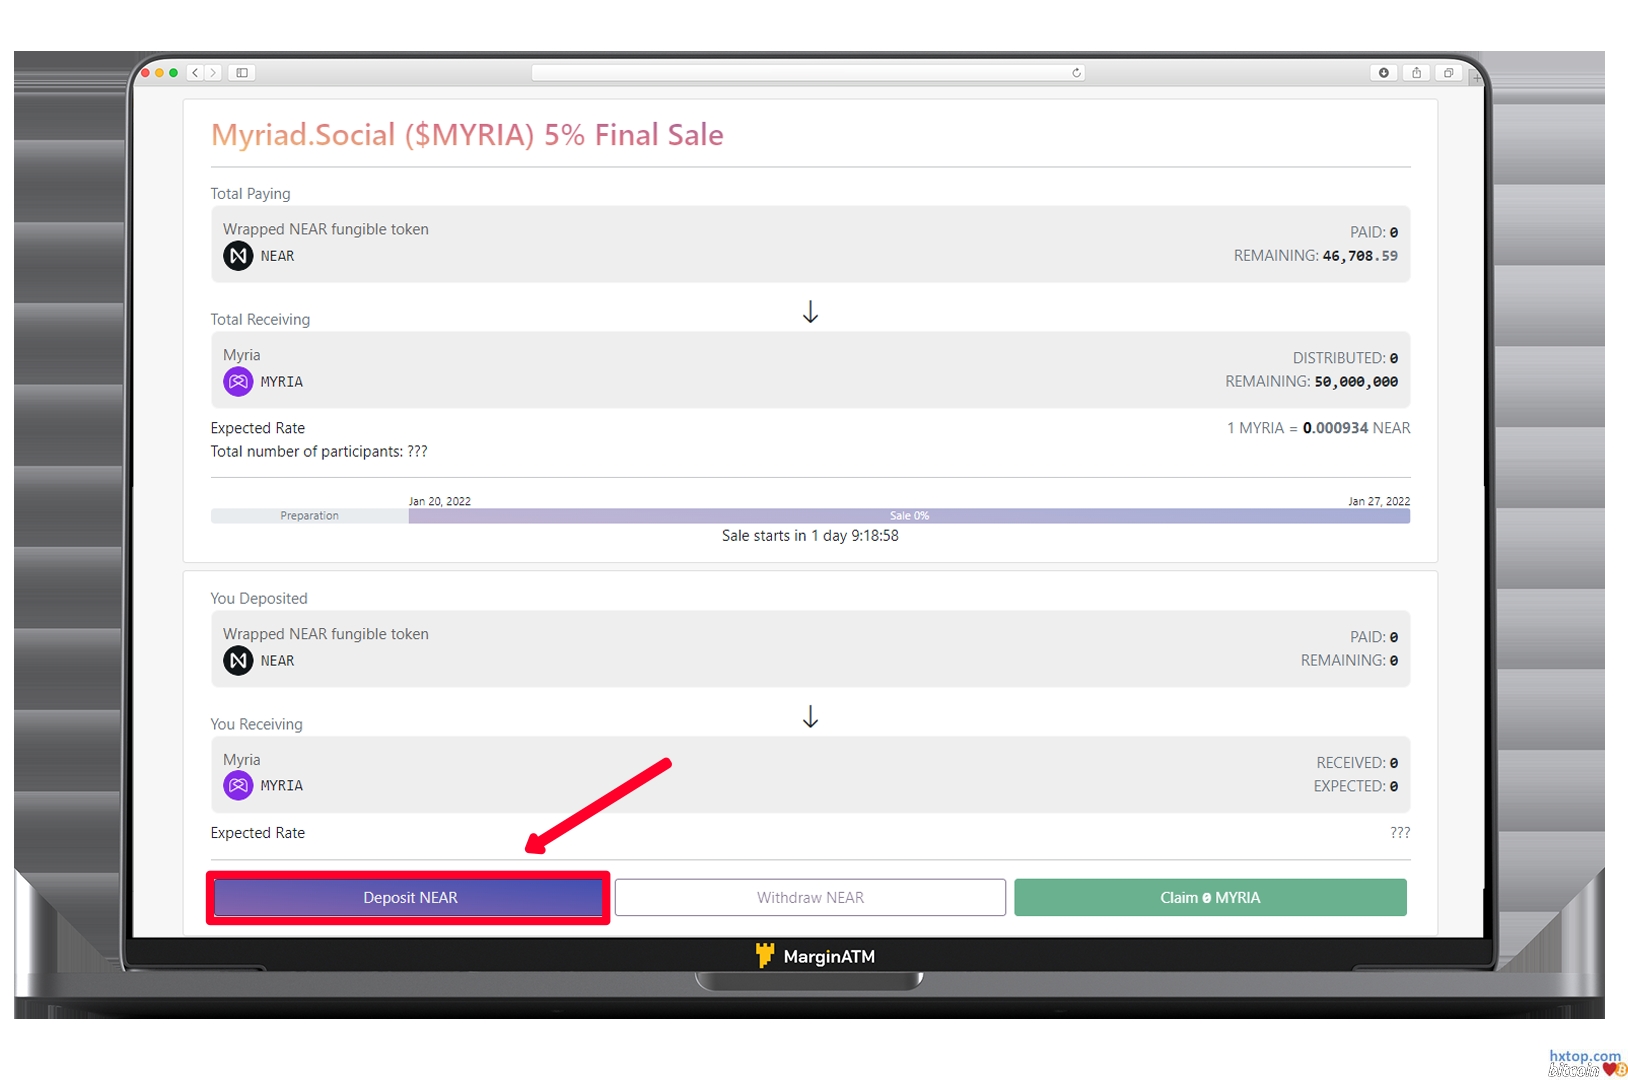Show the tab overview icon
Image resolution: width=1628 pixels, height=1080 pixels.
coord(1448,73)
